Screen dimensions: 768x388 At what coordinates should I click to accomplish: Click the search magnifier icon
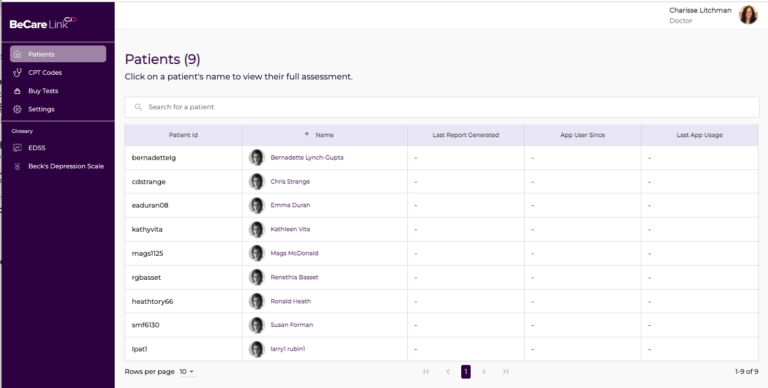138,107
